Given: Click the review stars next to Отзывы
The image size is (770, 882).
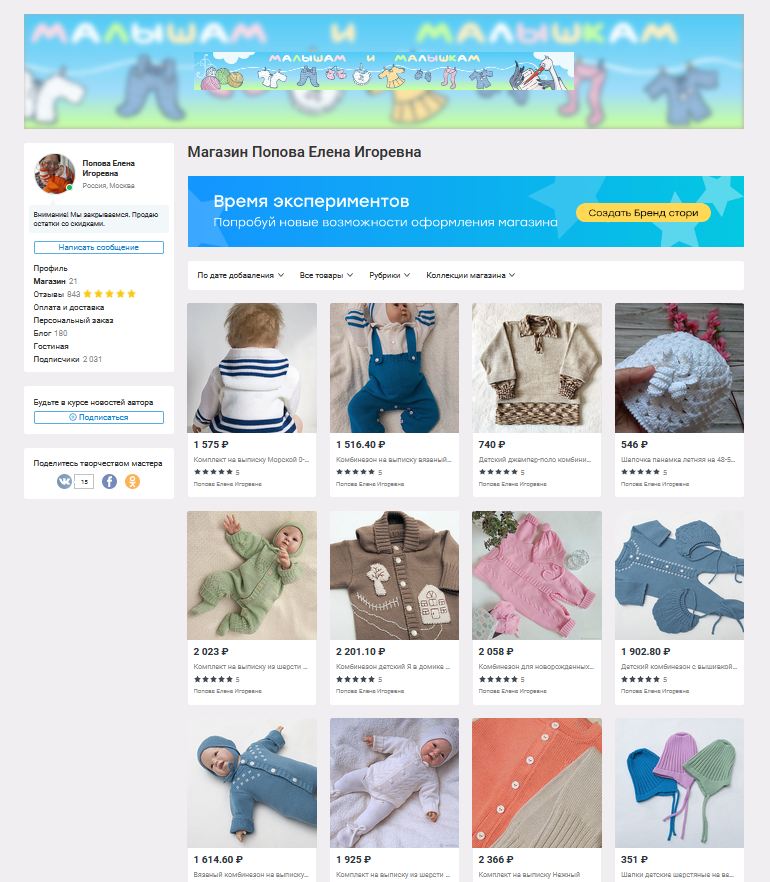Looking at the screenshot, I should (110, 294).
